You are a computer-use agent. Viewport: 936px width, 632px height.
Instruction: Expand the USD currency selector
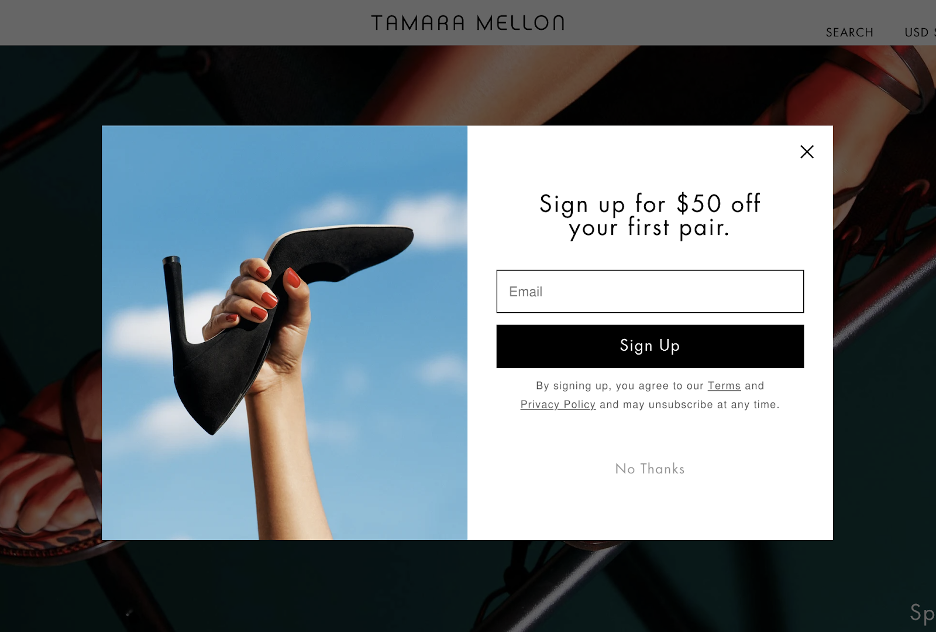920,32
